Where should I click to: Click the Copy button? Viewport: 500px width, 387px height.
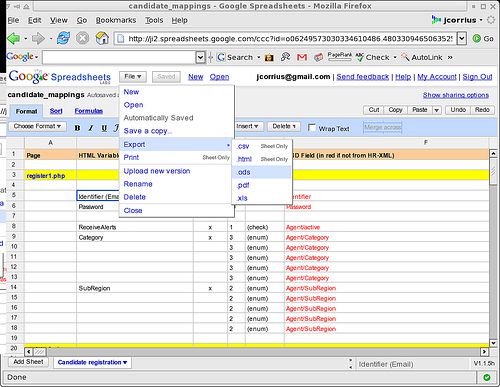[x=395, y=110]
